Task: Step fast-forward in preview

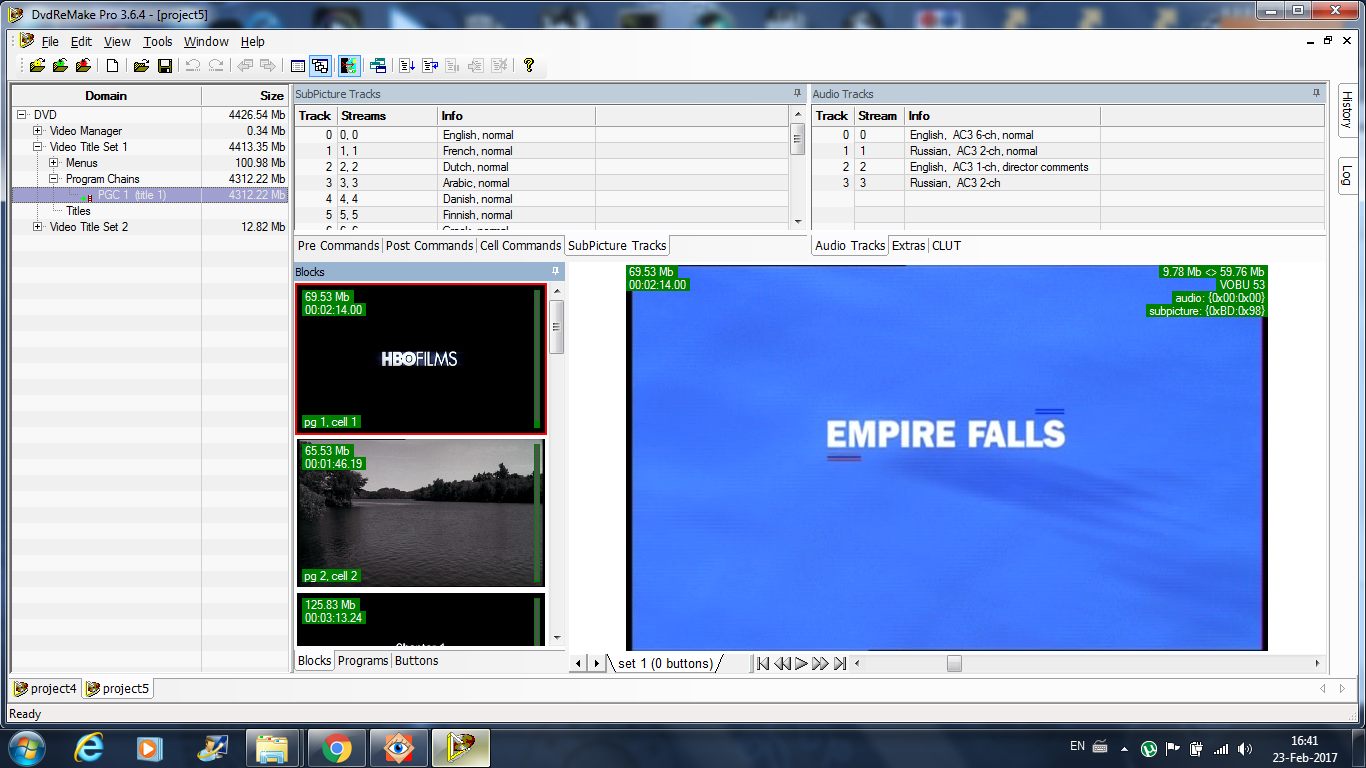Action: 820,663
